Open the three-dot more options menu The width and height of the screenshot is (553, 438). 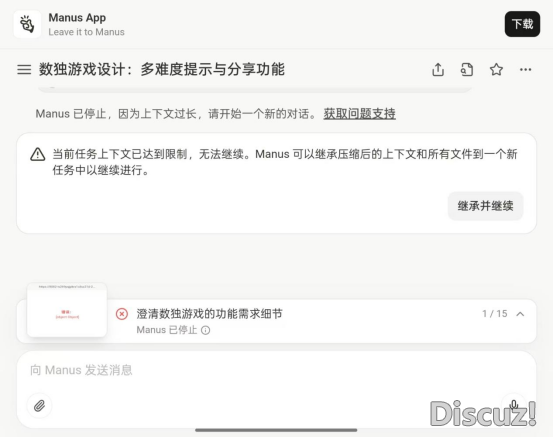tap(525, 69)
